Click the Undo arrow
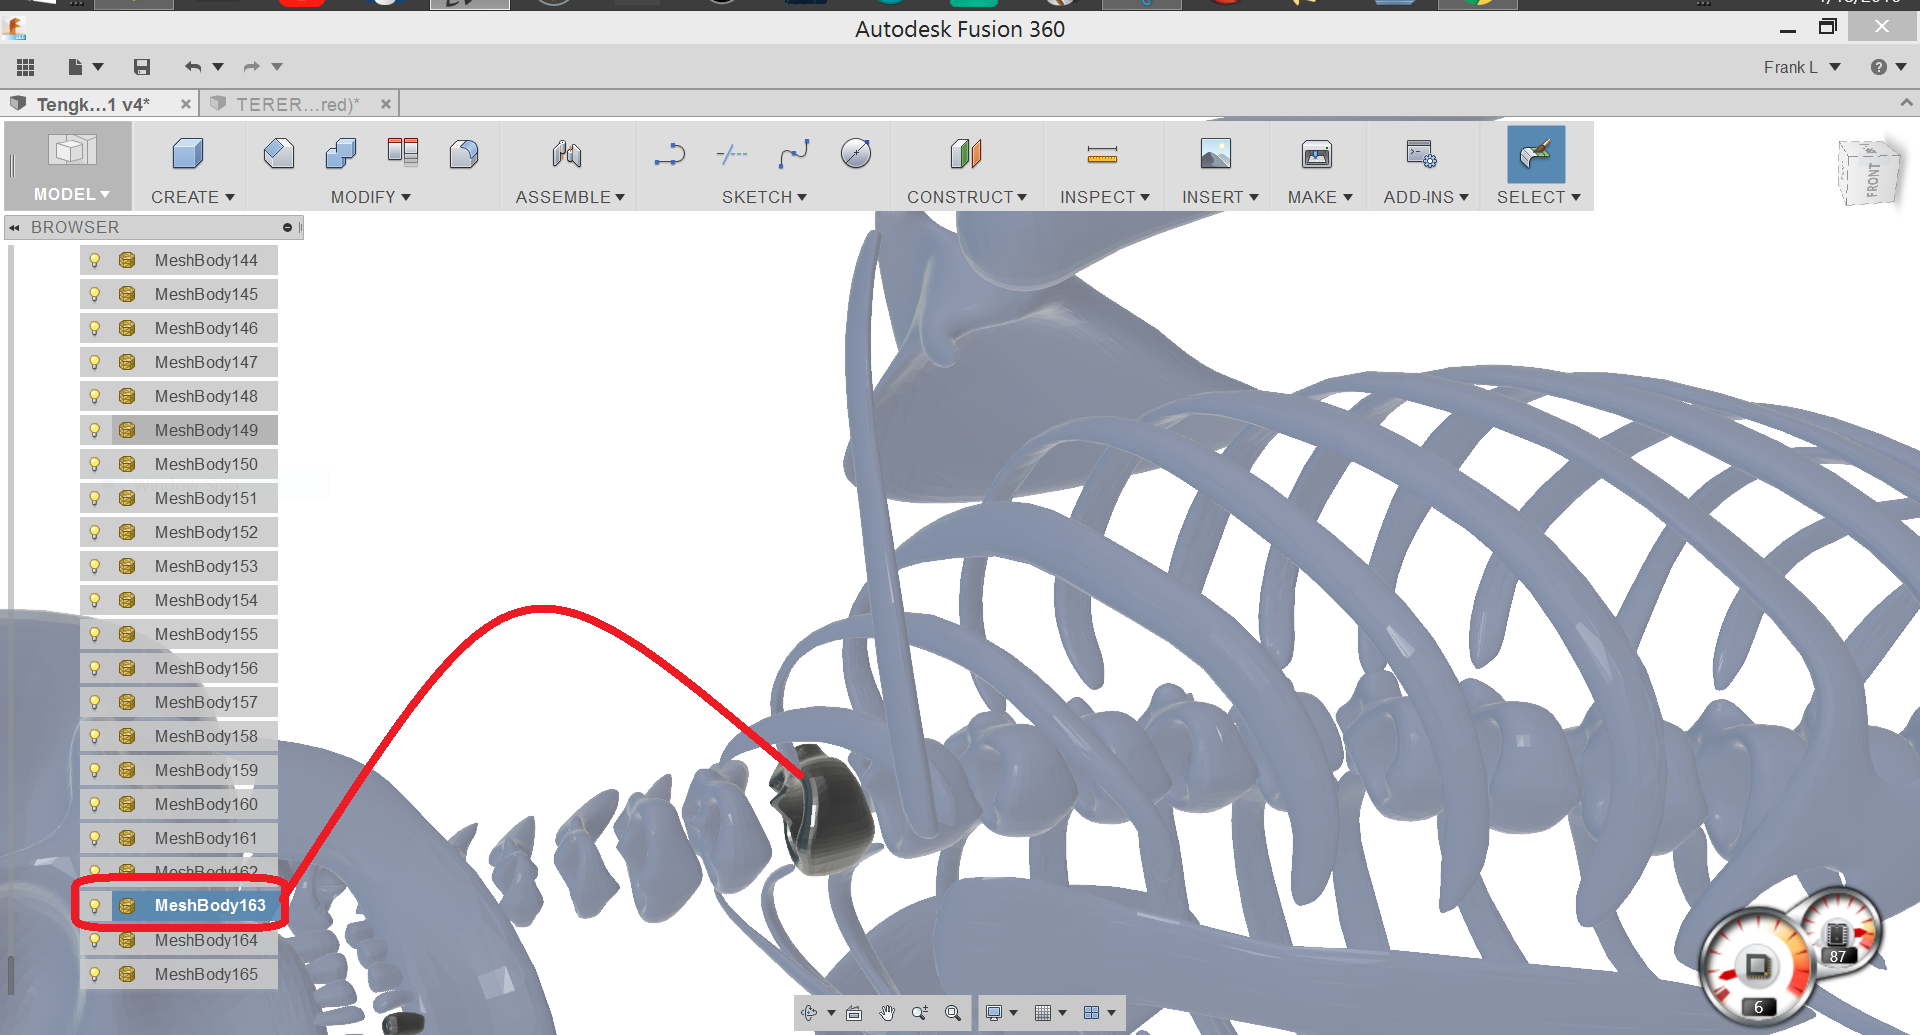Image resolution: width=1920 pixels, height=1035 pixels. (193, 67)
